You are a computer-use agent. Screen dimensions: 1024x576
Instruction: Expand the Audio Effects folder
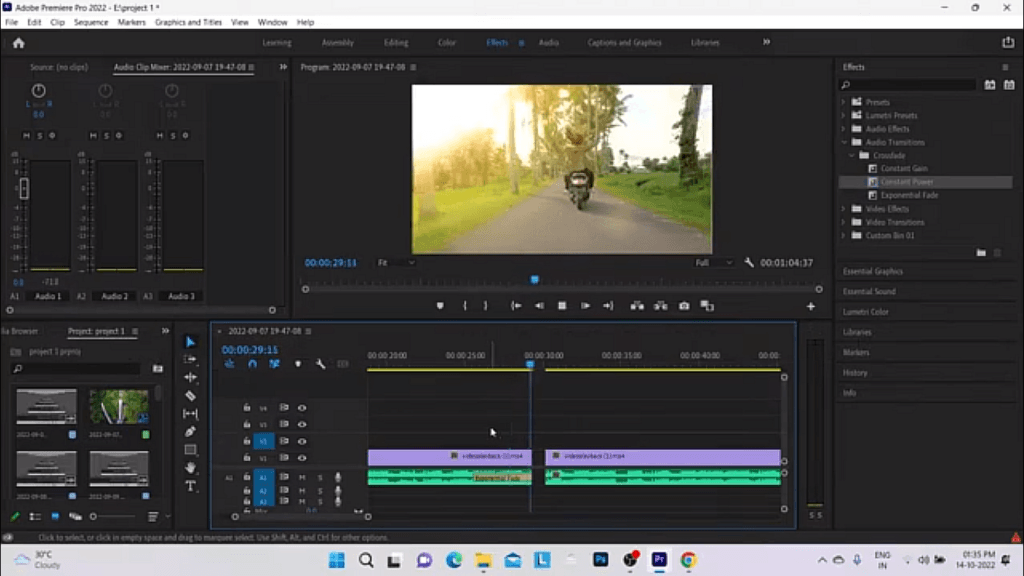coord(843,129)
